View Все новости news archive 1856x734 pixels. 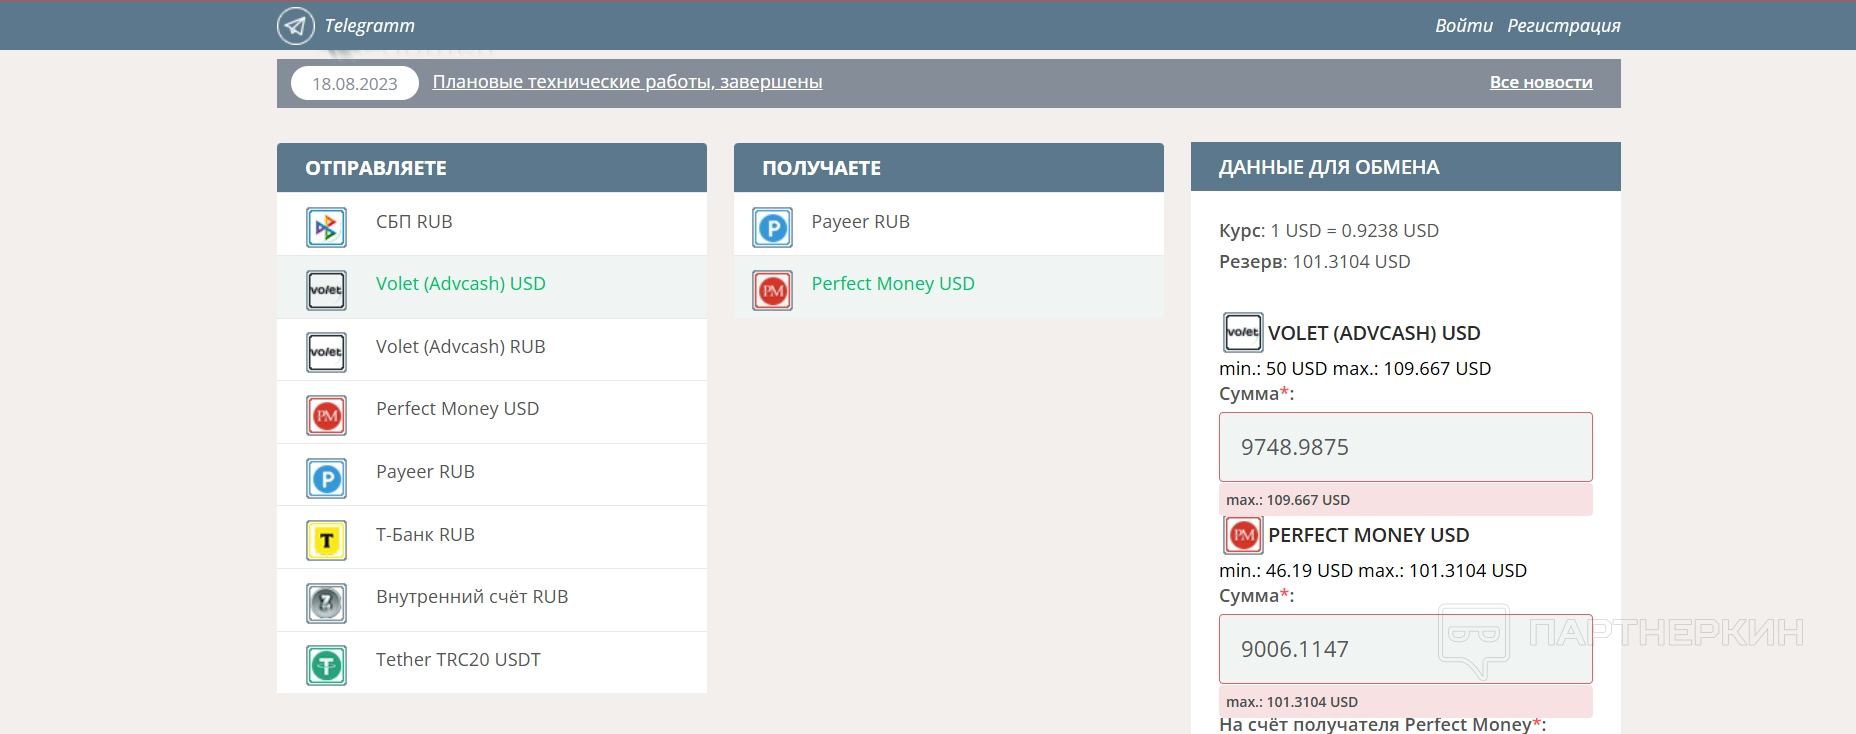(1541, 82)
